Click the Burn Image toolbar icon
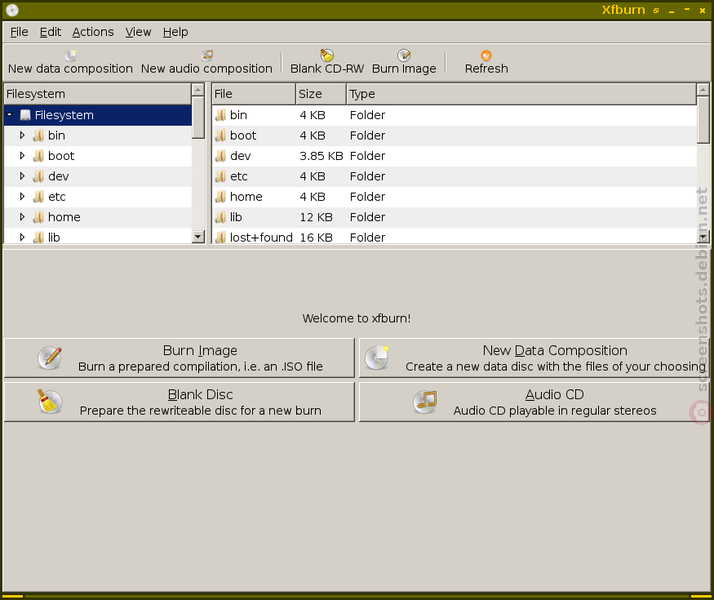 point(404,55)
